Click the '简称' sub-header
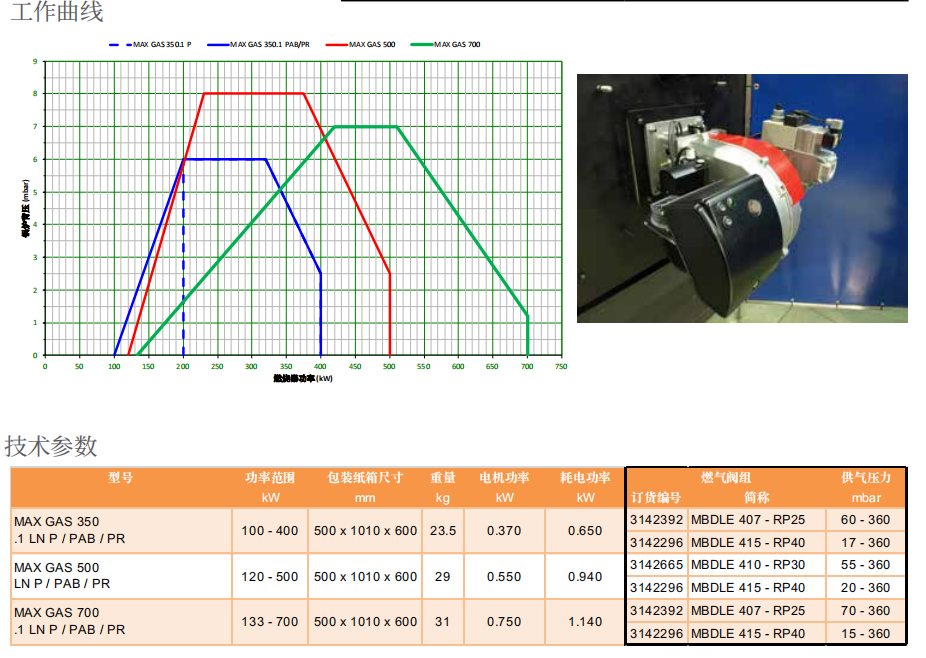926x658 pixels. coord(757,497)
